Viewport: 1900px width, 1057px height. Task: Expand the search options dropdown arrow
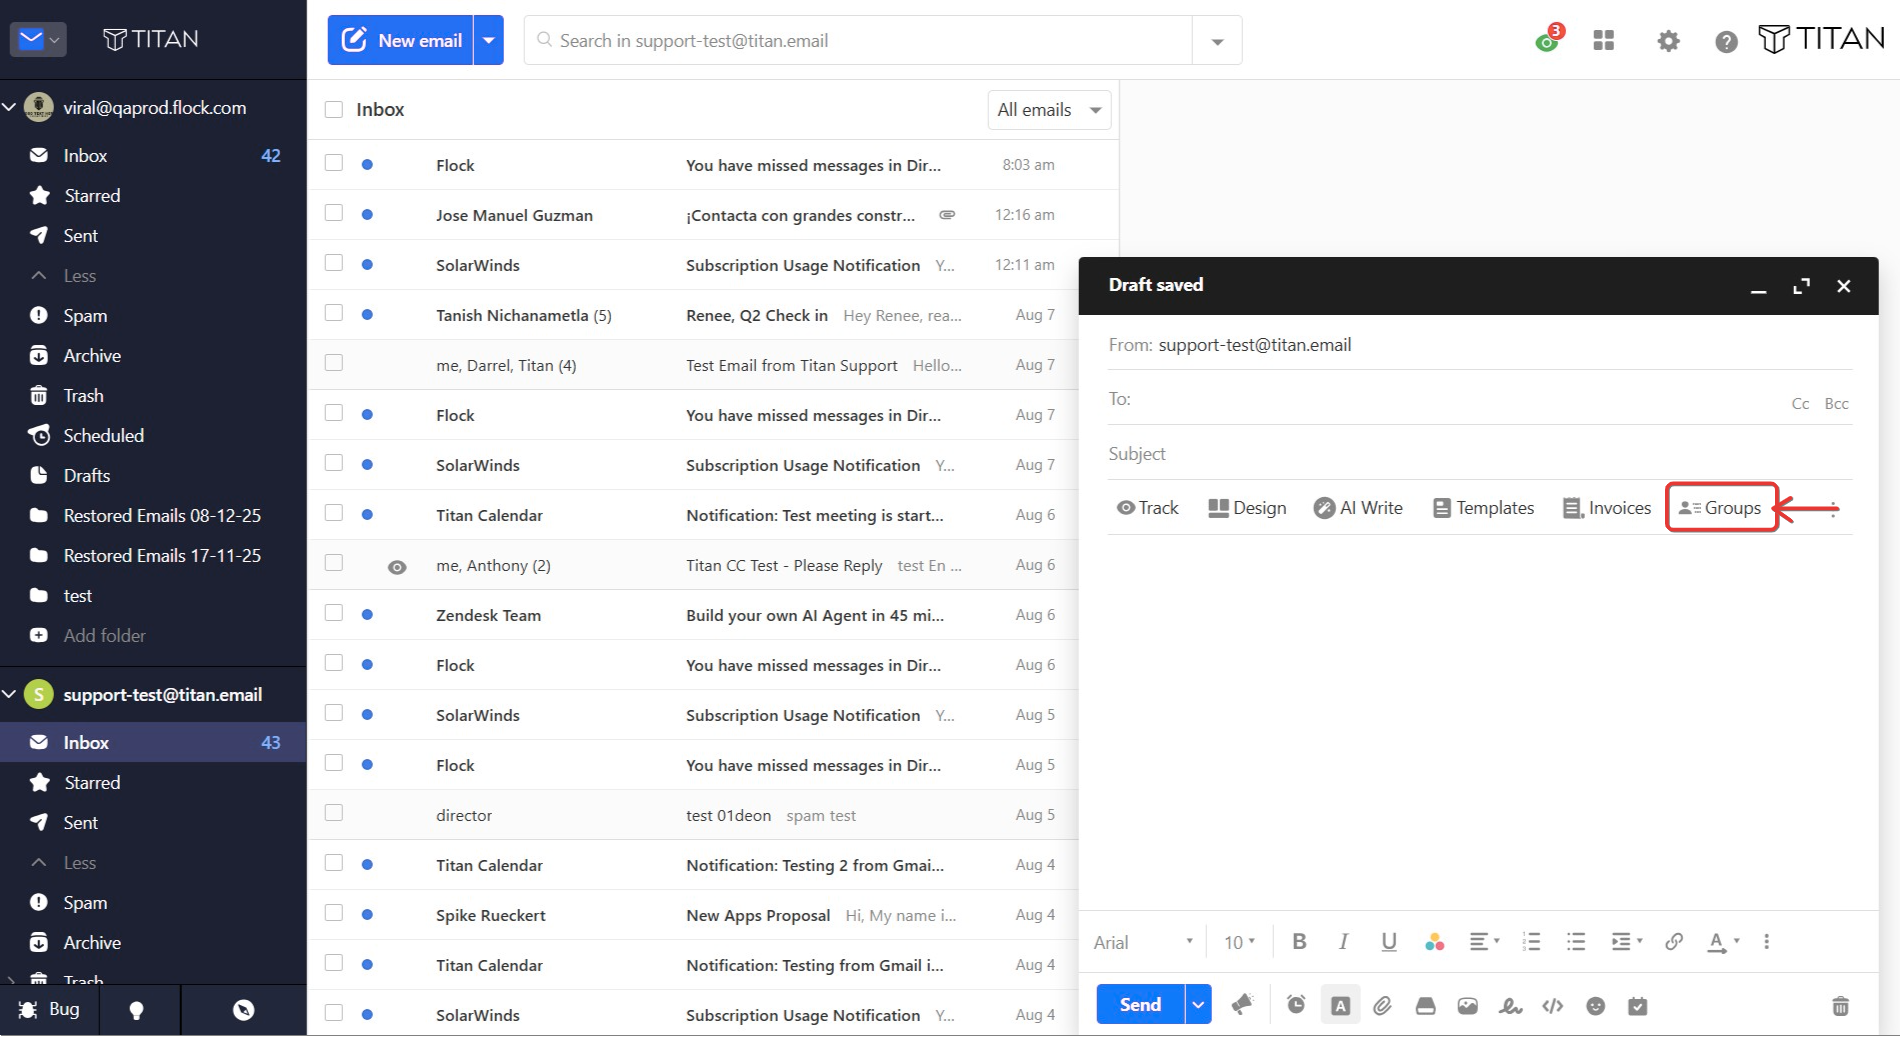point(1217,41)
